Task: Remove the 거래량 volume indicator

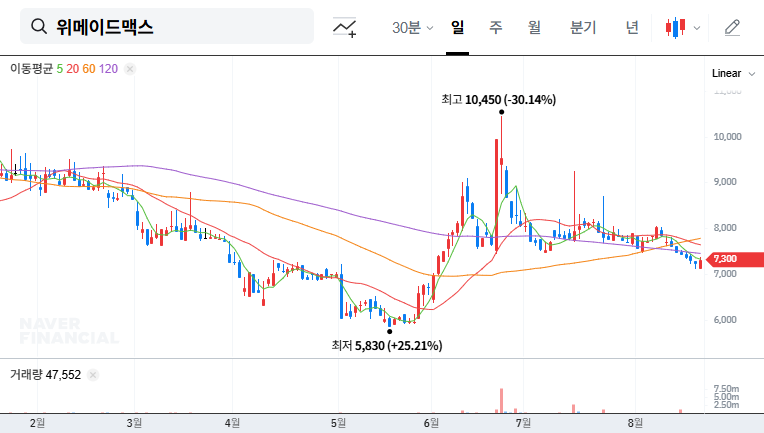Action: 93,375
